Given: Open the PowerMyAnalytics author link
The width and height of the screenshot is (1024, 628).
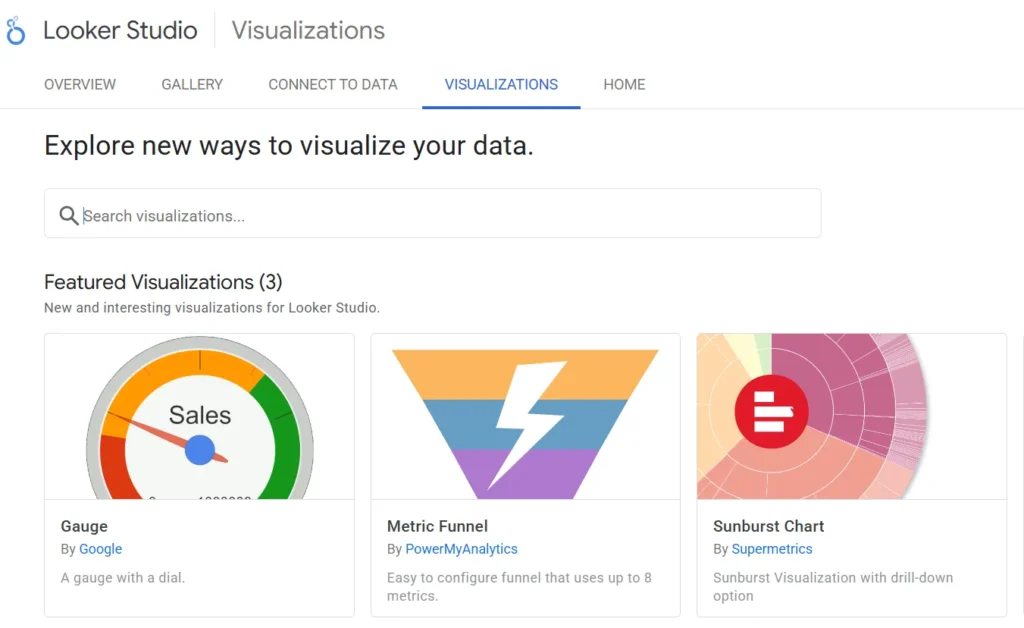Looking at the screenshot, I should [x=461, y=549].
